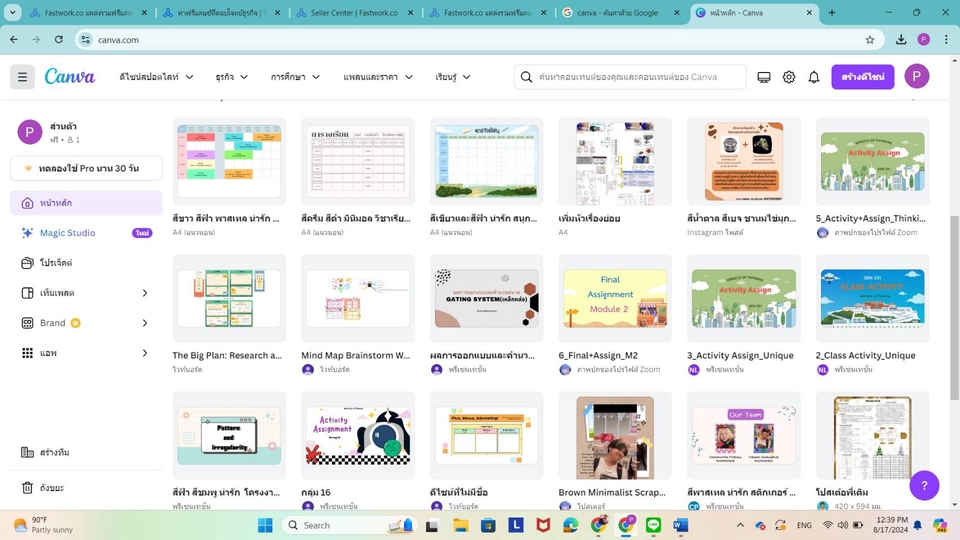The width and height of the screenshot is (960, 540).
Task: Bookmark this page with star icon
Action: (869, 40)
